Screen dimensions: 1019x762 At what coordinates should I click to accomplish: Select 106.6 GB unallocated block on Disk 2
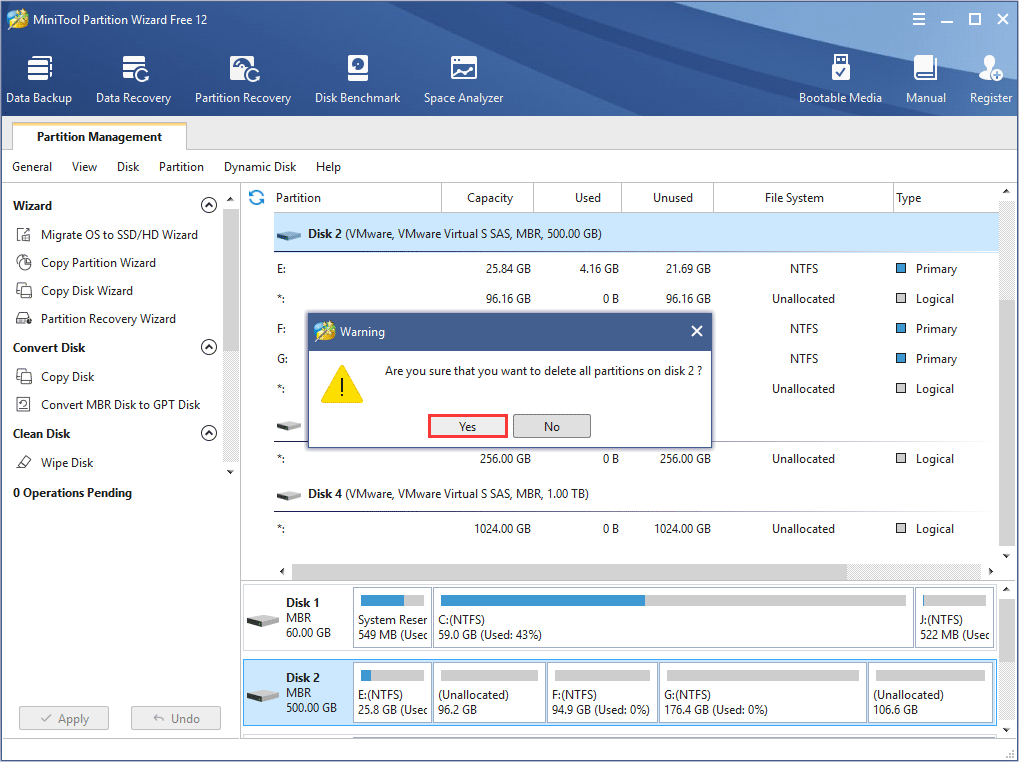point(931,693)
